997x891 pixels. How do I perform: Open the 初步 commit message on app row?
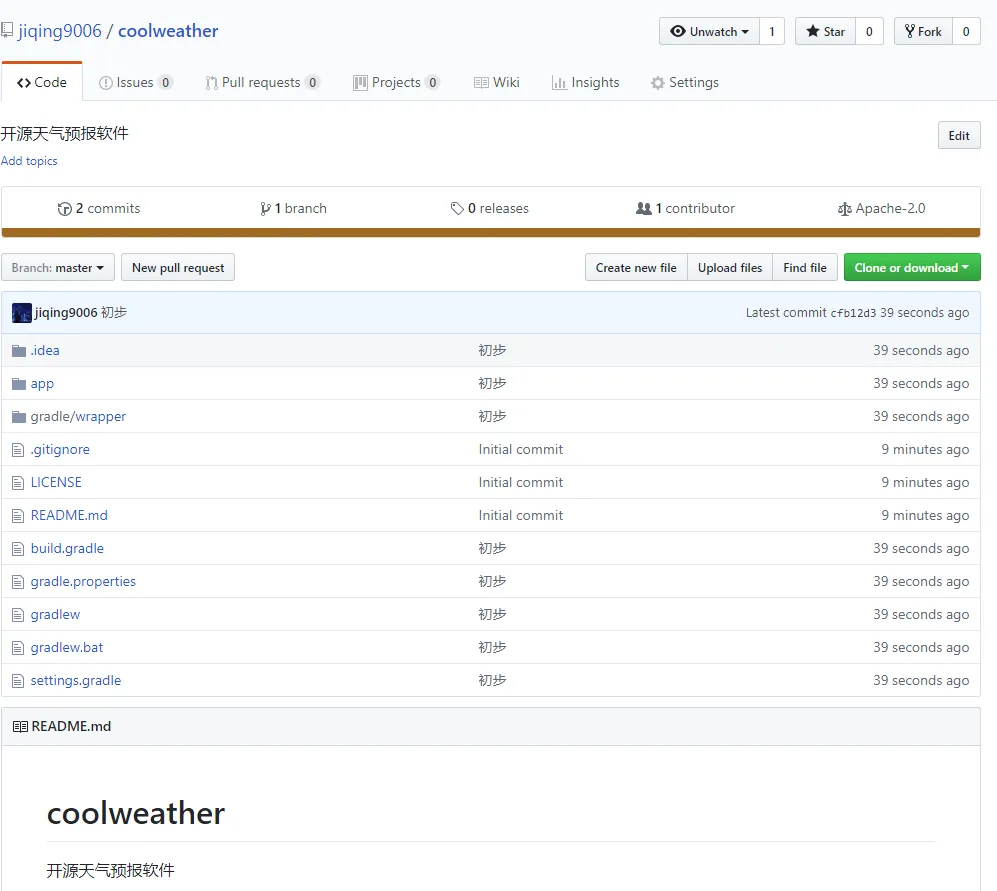pos(492,383)
